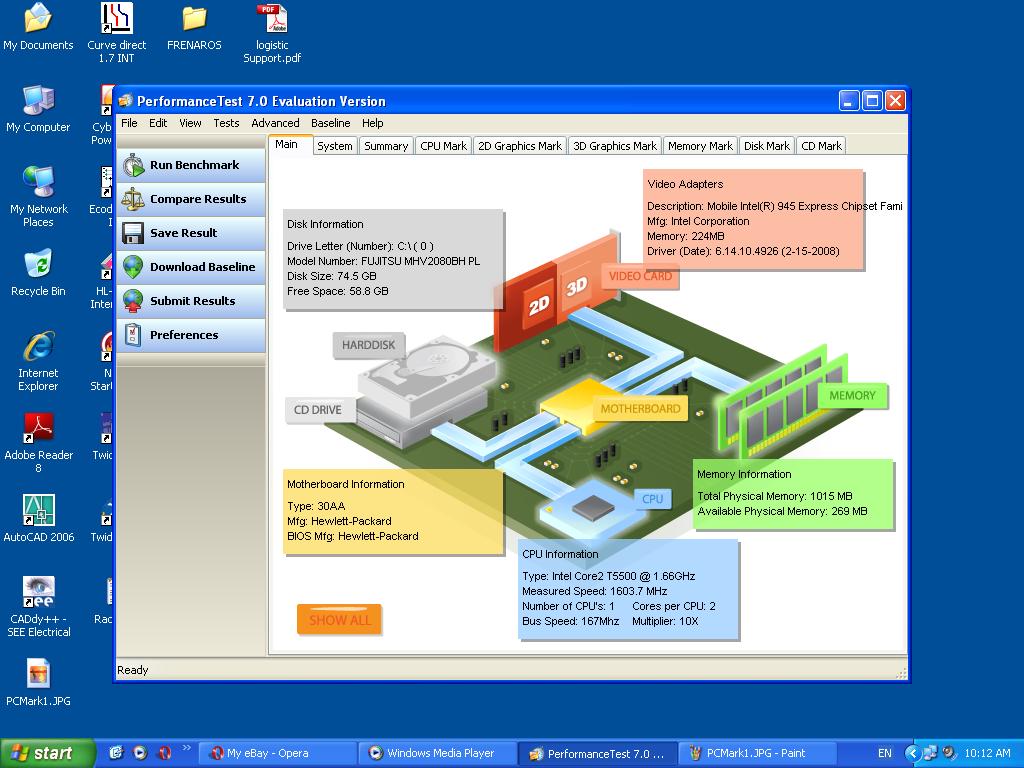Viewport: 1024px width, 768px height.
Task: Open the 2D Graphics Mark tab
Action: click(x=520, y=146)
